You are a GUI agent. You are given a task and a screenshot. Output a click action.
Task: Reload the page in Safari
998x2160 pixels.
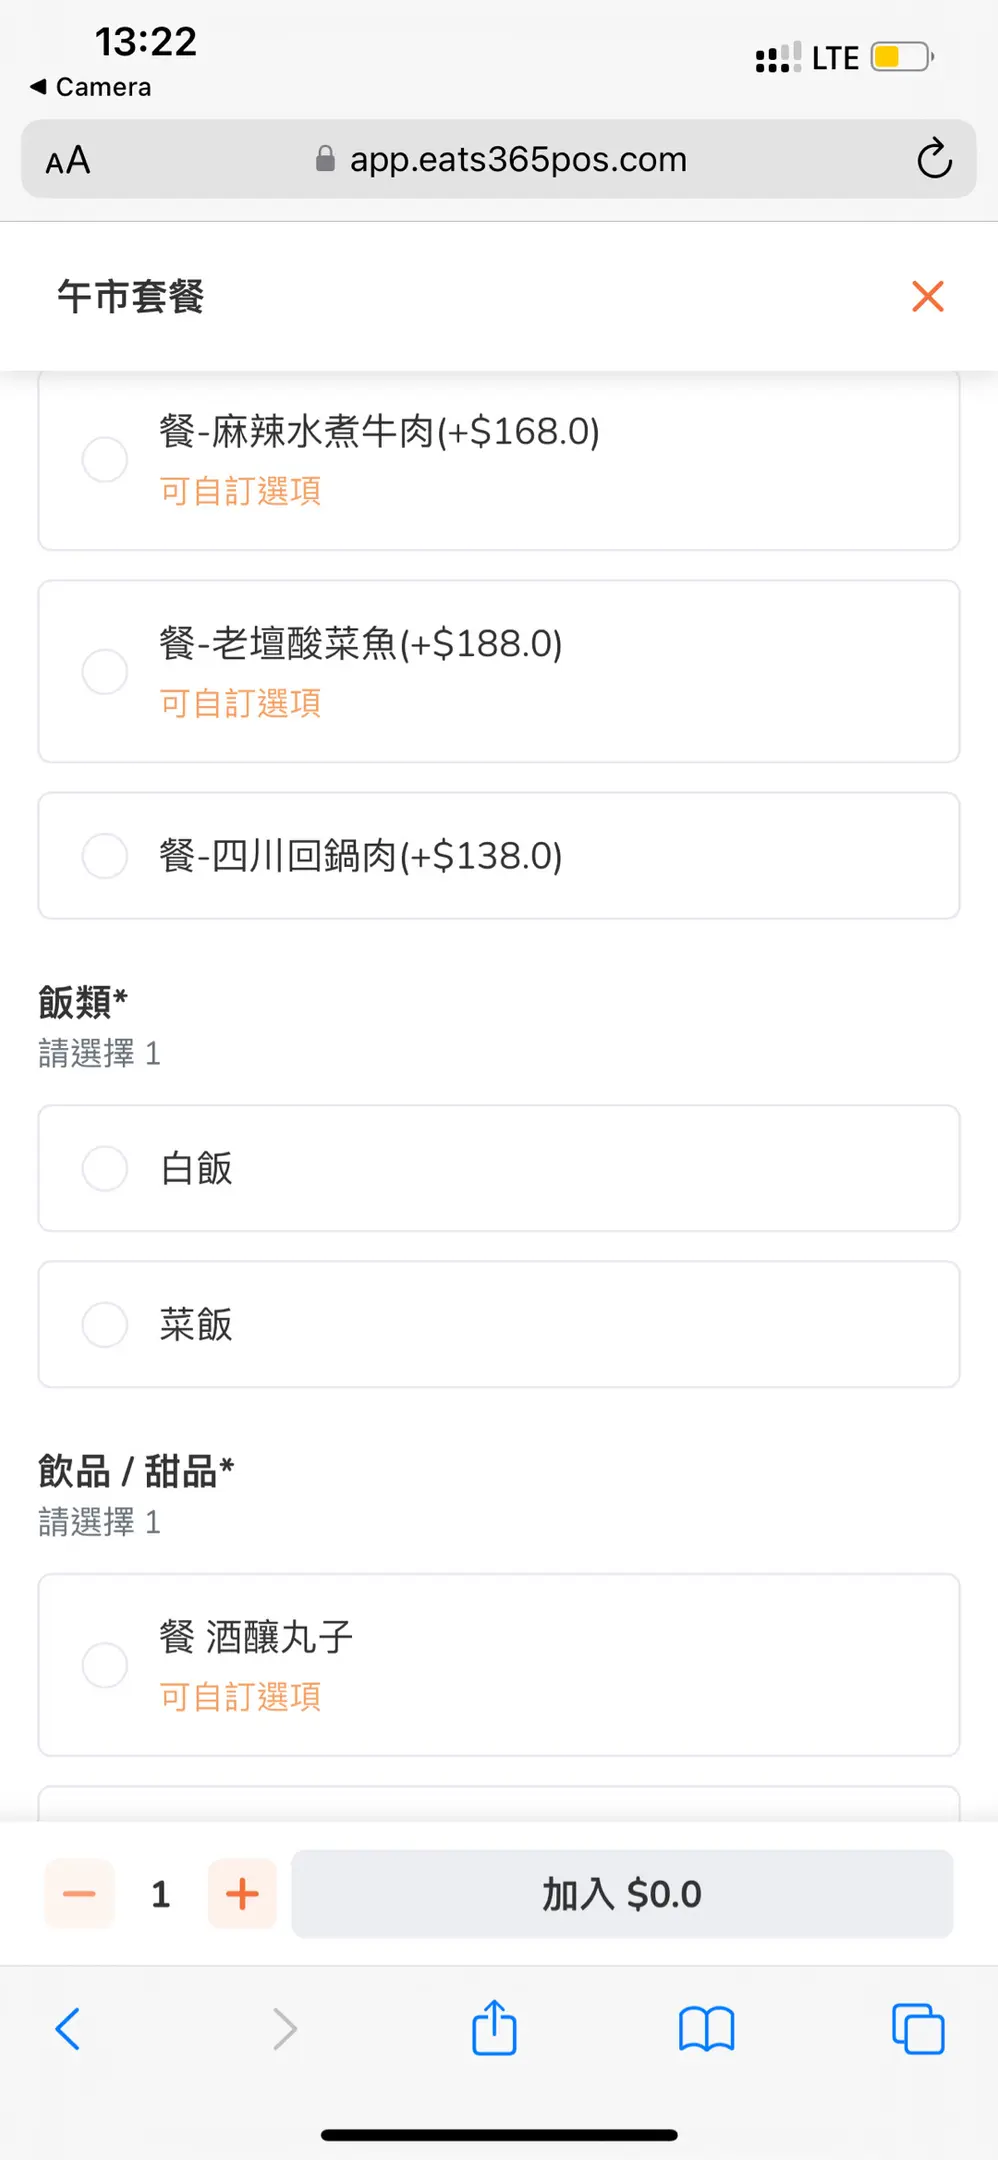click(934, 159)
